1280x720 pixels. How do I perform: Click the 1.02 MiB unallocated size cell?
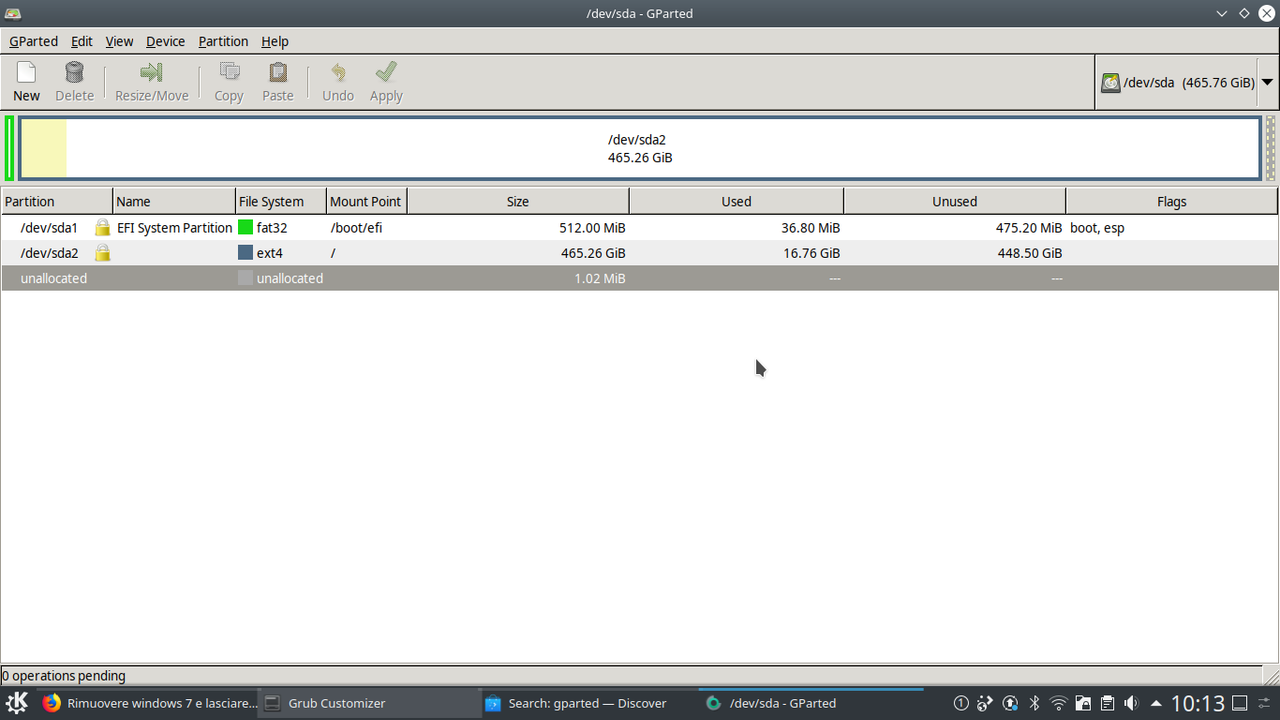600,278
